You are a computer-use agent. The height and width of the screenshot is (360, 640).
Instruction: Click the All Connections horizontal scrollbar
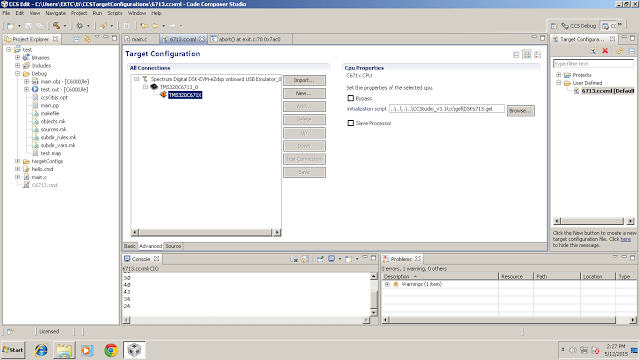click(x=206, y=232)
